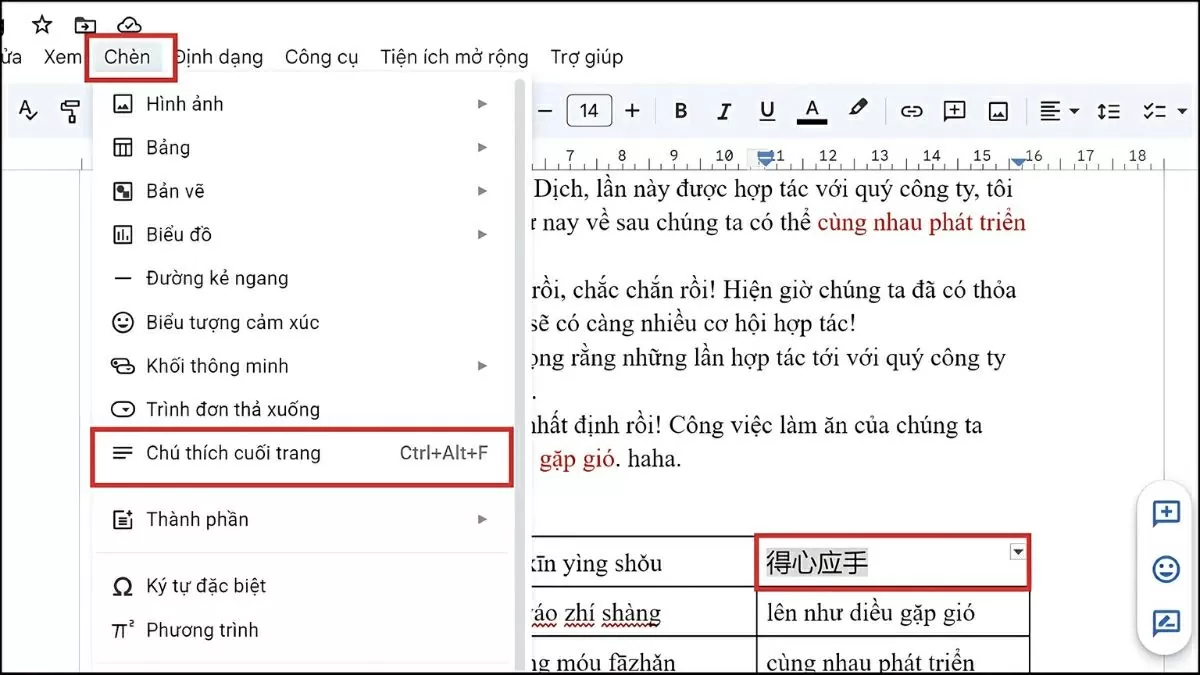
Task: Open line spacing options icon
Action: [1108, 110]
